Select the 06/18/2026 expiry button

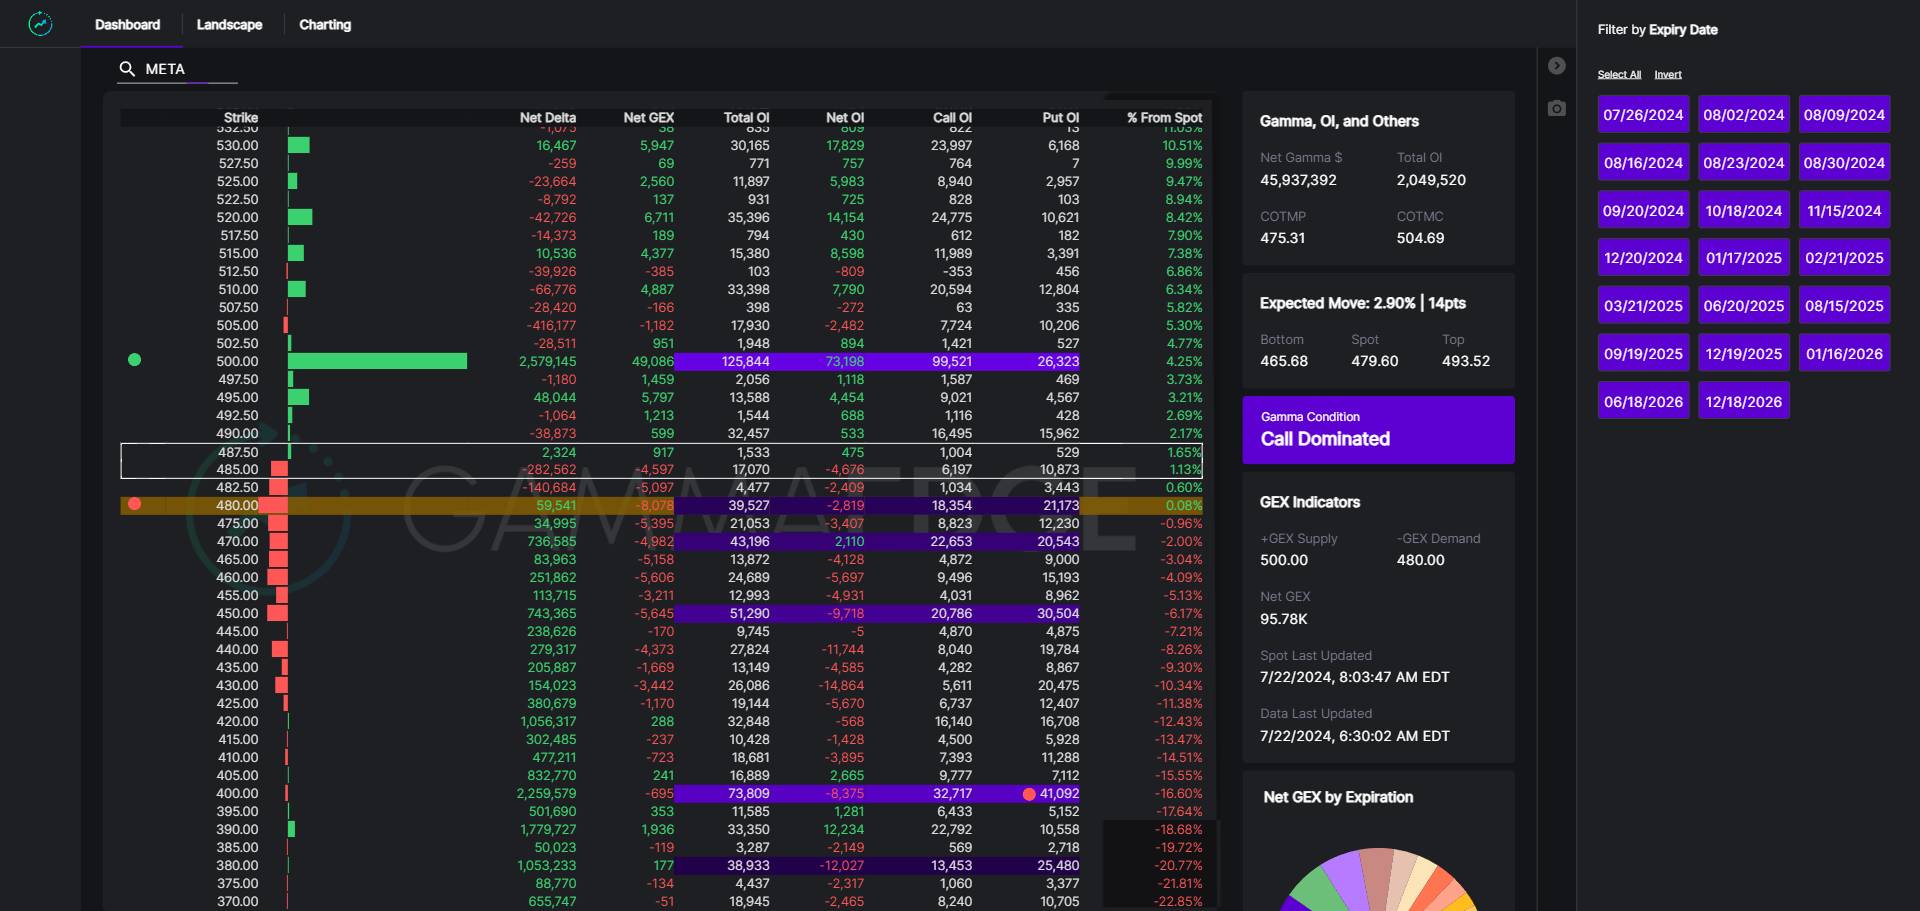[x=1643, y=401]
